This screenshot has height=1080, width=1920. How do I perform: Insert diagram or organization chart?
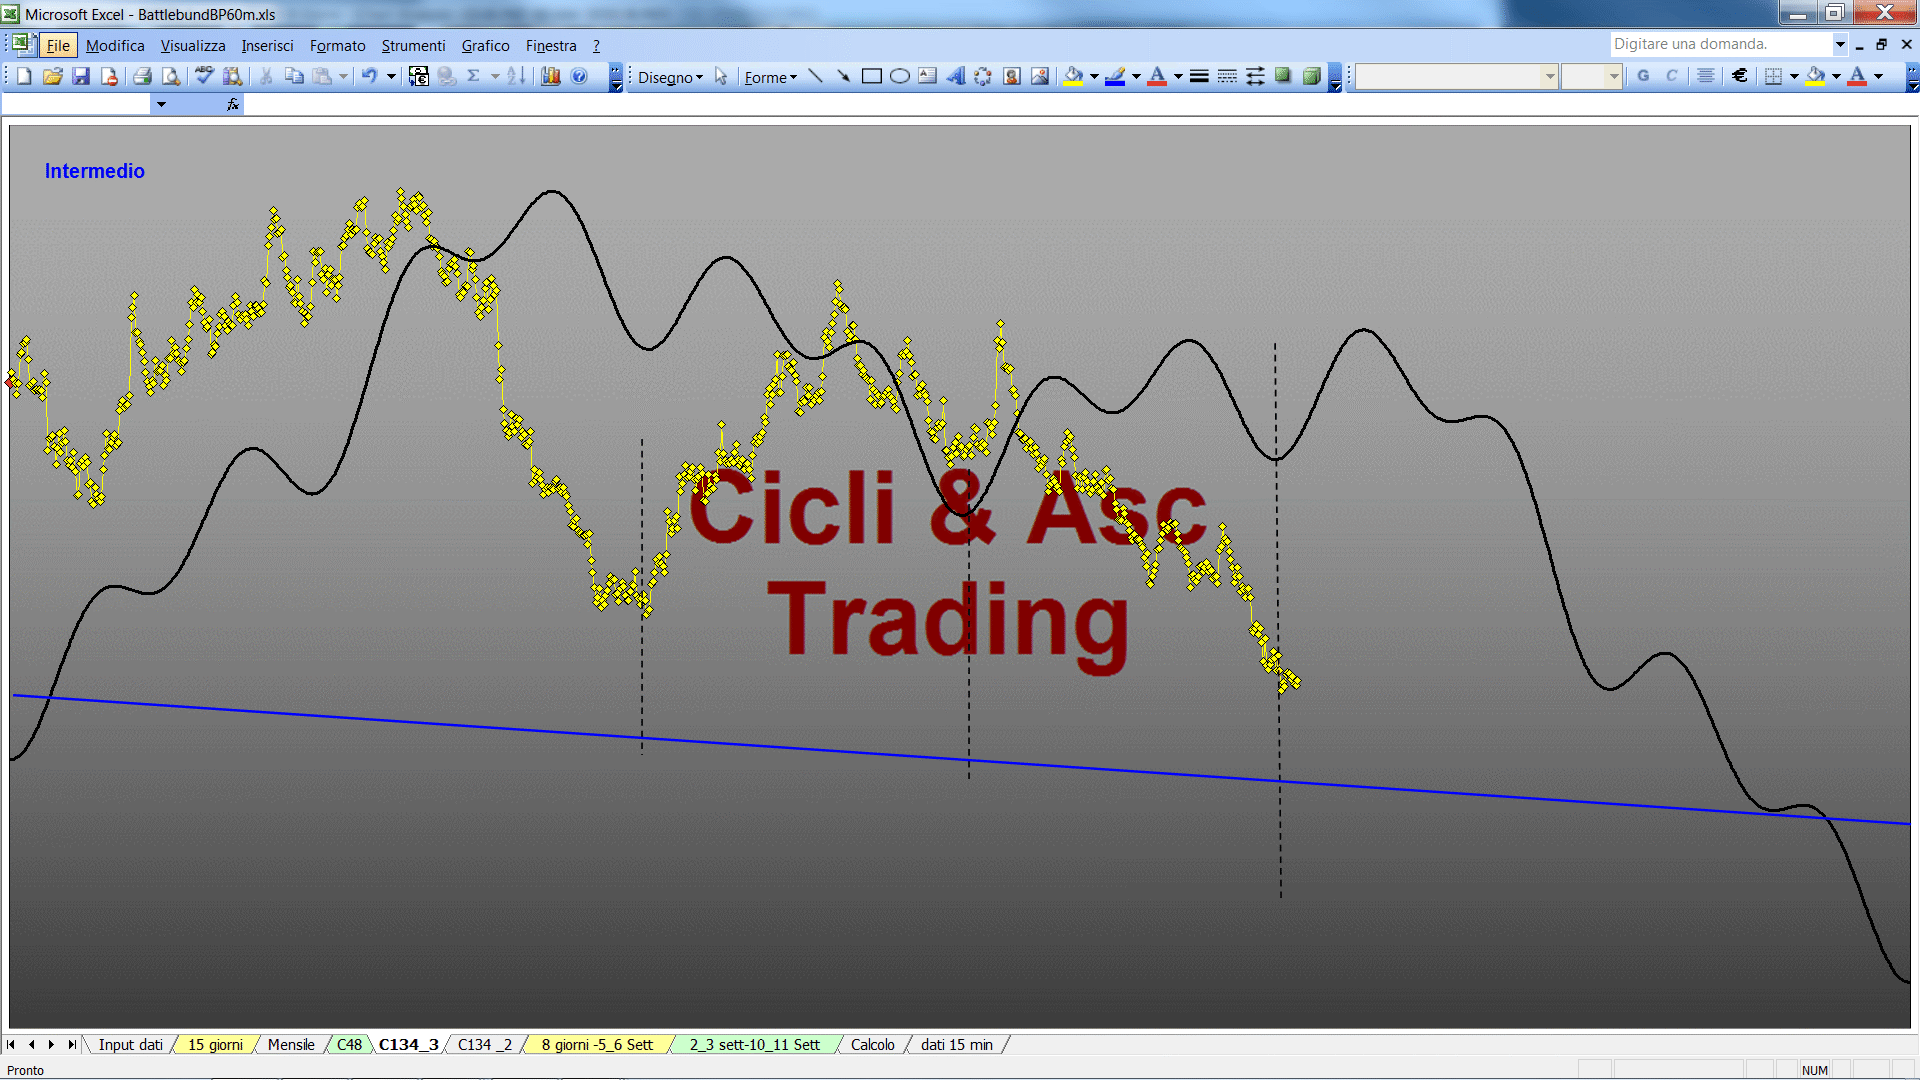983,76
